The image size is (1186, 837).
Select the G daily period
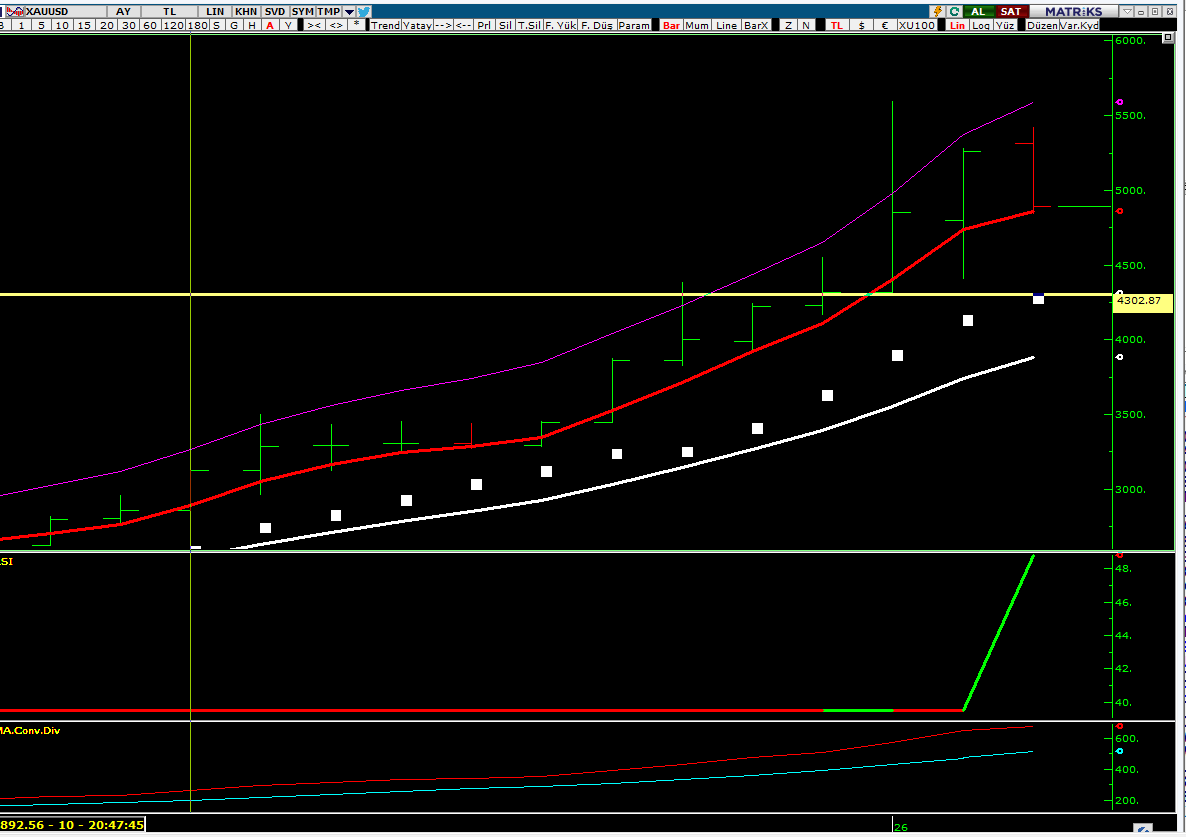tap(234, 25)
